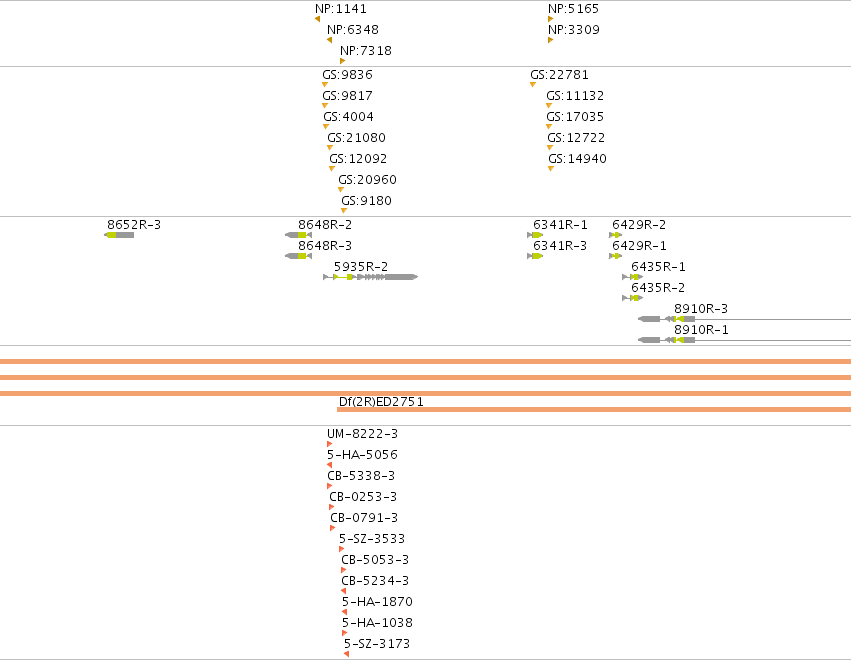The width and height of the screenshot is (851, 660).
Task: Select the 8910R-3 label
Action: pyautogui.click(x=701, y=309)
